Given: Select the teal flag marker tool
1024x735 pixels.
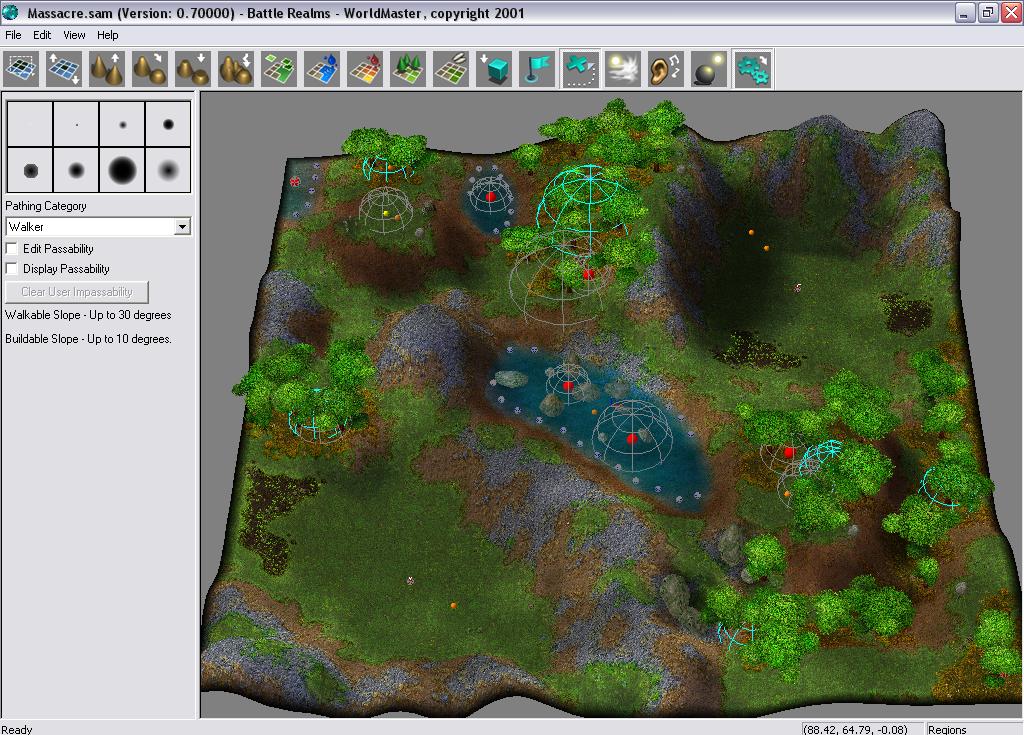Looking at the screenshot, I should point(537,69).
